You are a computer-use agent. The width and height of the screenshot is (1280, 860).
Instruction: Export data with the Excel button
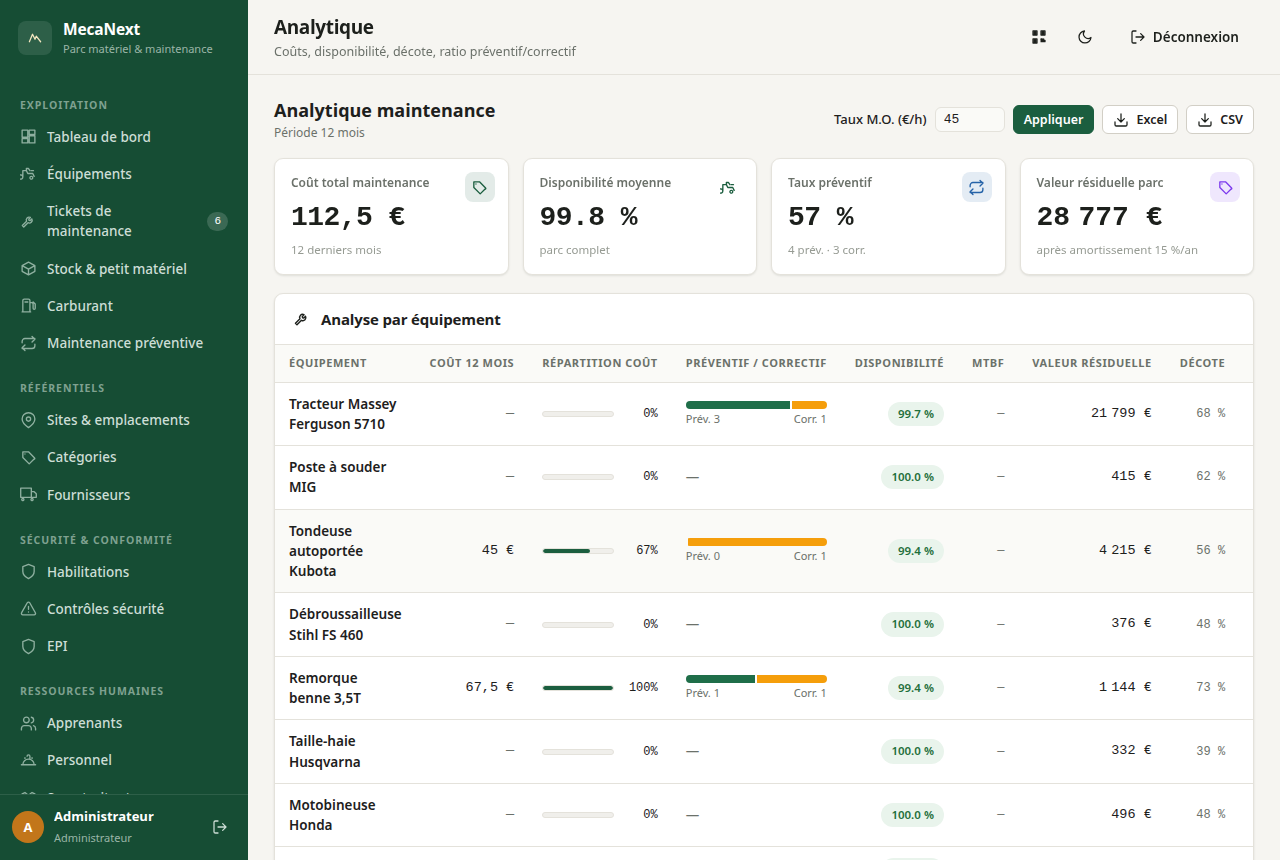(x=1140, y=119)
